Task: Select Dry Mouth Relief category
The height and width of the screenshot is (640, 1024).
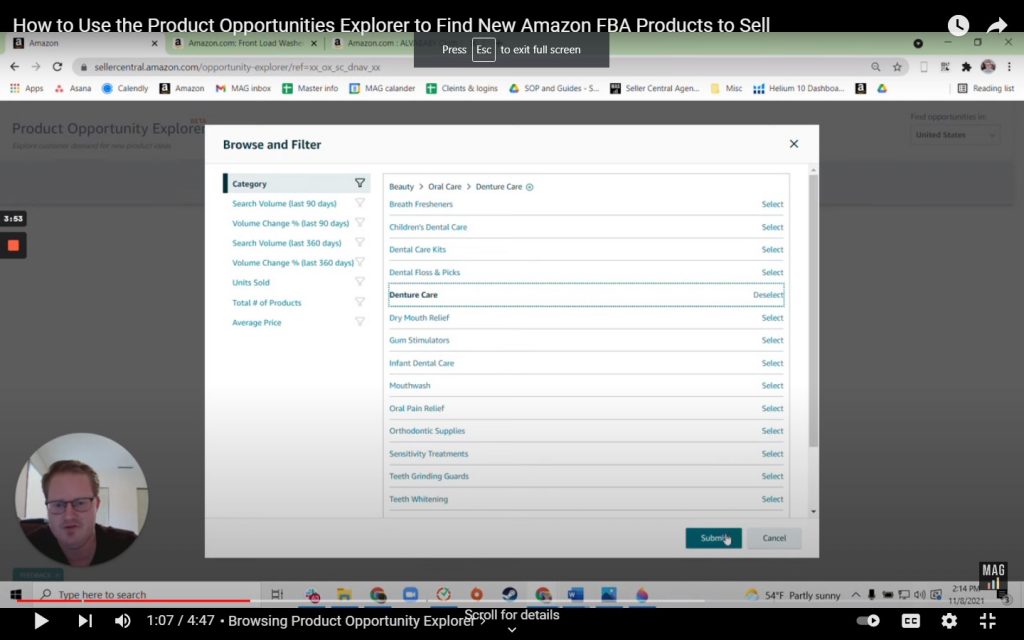Action: (x=772, y=318)
